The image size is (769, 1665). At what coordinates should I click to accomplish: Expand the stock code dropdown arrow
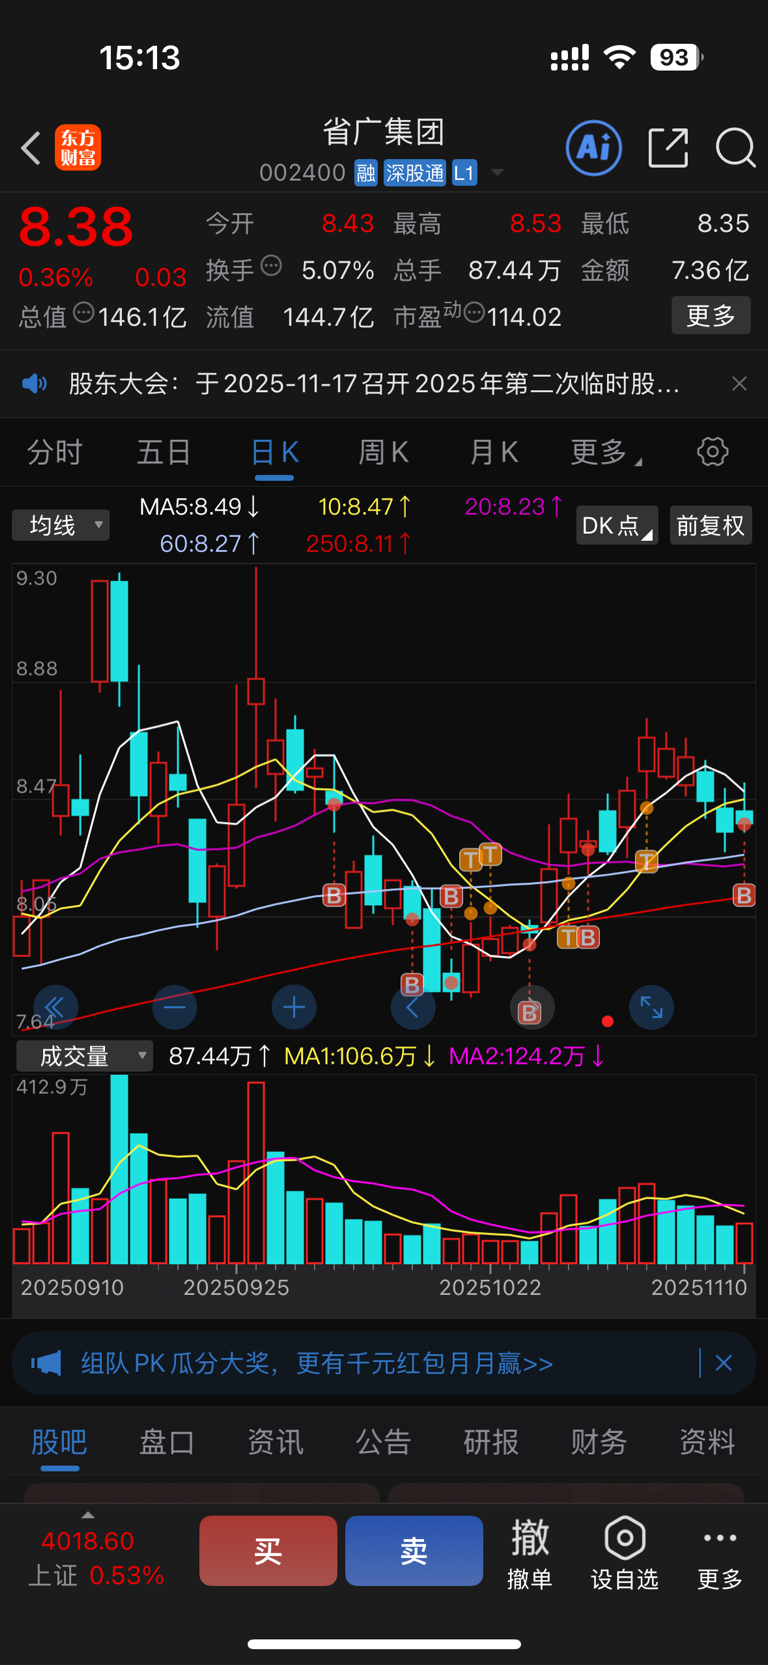pyautogui.click(x=497, y=174)
